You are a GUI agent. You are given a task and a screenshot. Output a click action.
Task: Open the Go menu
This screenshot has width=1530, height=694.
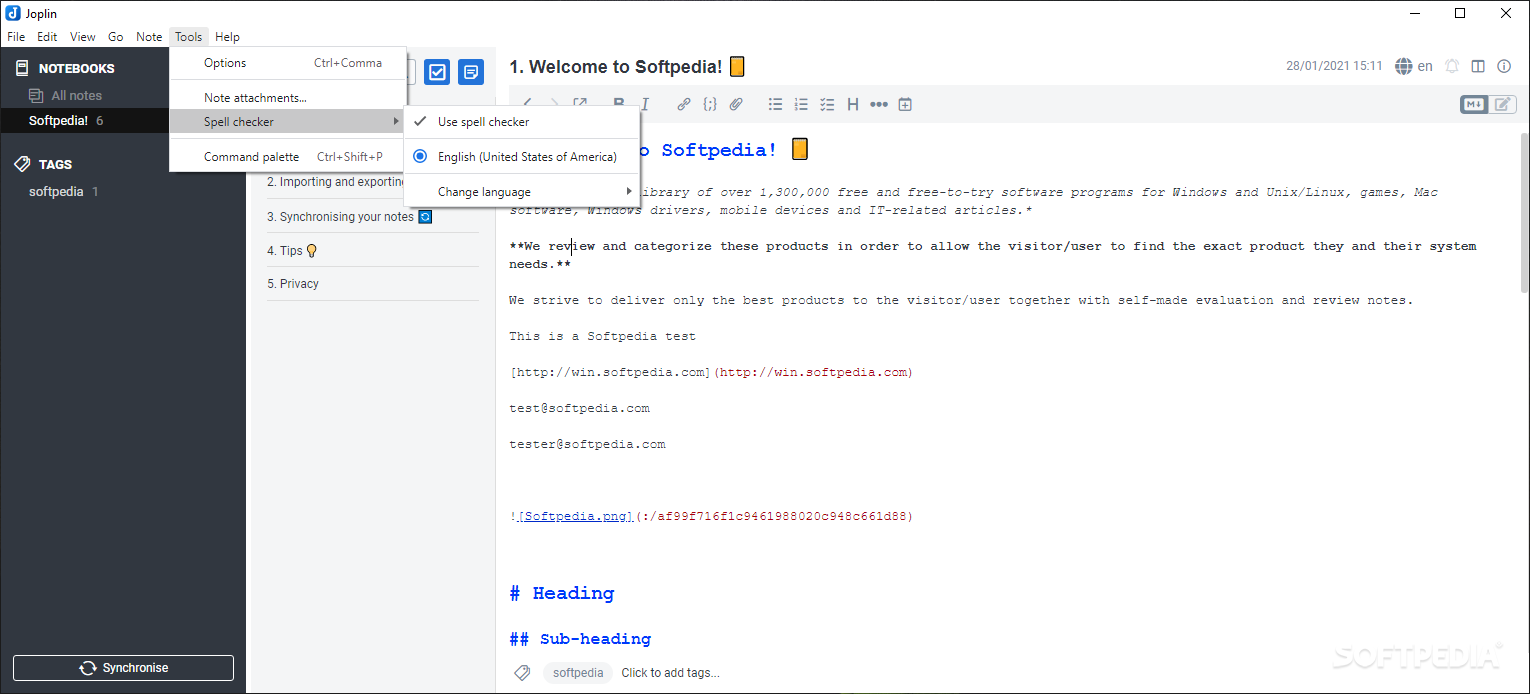pos(116,37)
